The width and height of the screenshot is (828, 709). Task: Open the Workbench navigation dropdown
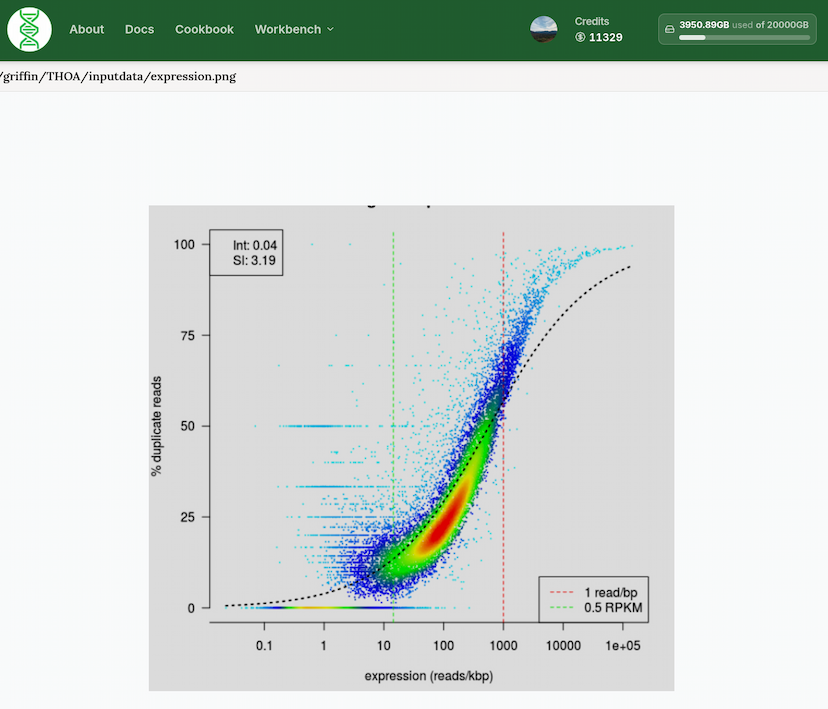(287, 29)
